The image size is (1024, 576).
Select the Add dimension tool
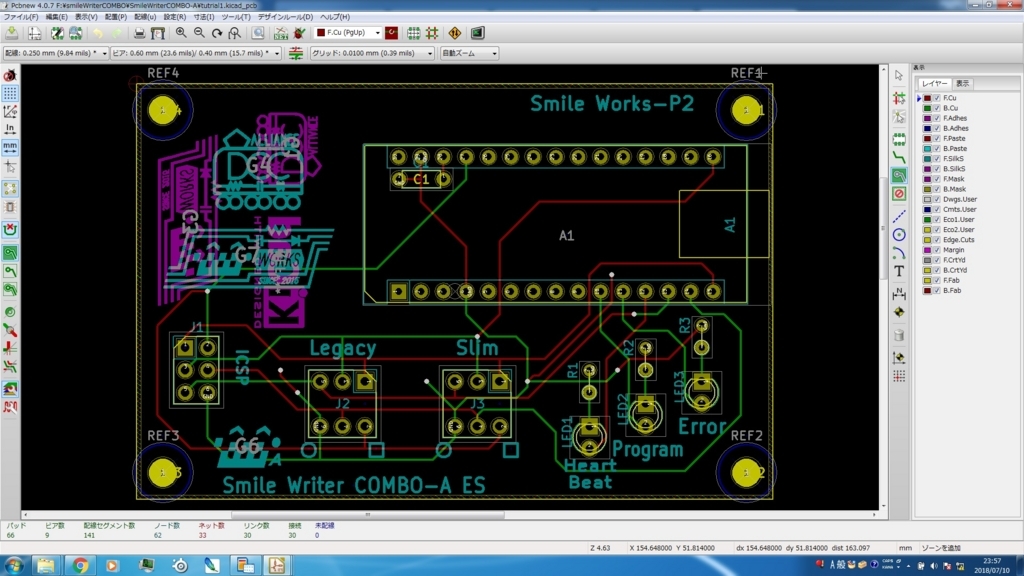[899, 294]
